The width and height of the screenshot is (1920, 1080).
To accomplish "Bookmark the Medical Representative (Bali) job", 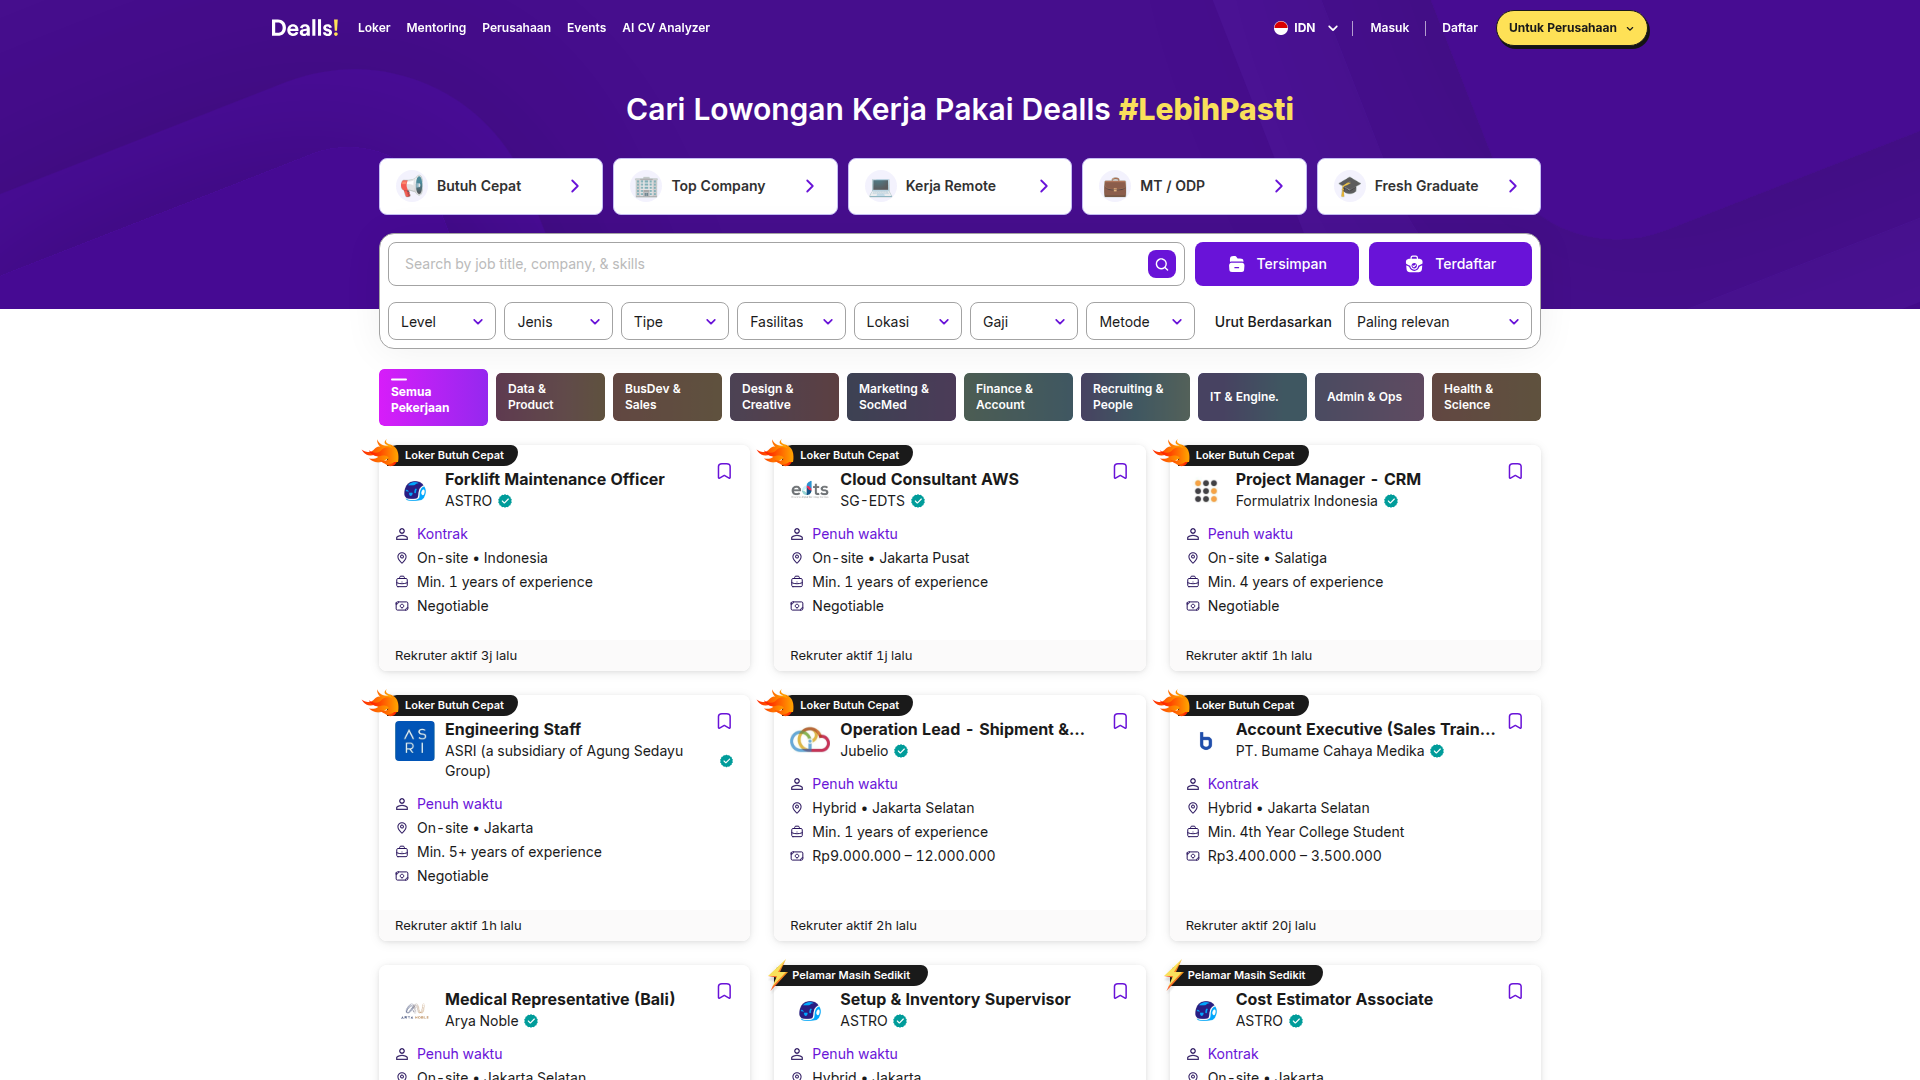I will click(724, 991).
